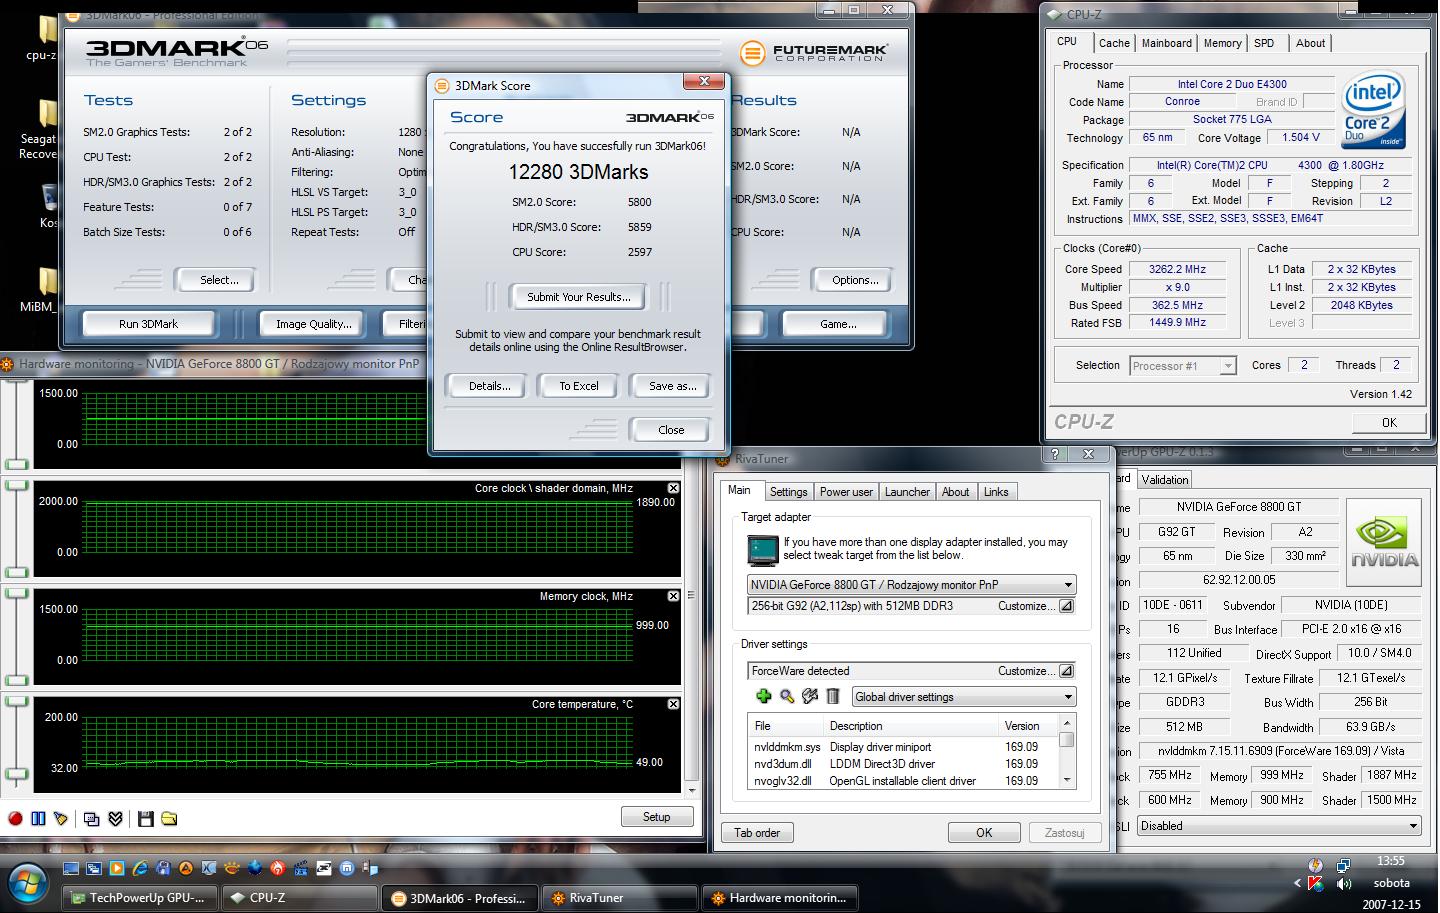Click Show Desktop icon in Quick Launch
The height and width of the screenshot is (913, 1440).
point(71,868)
